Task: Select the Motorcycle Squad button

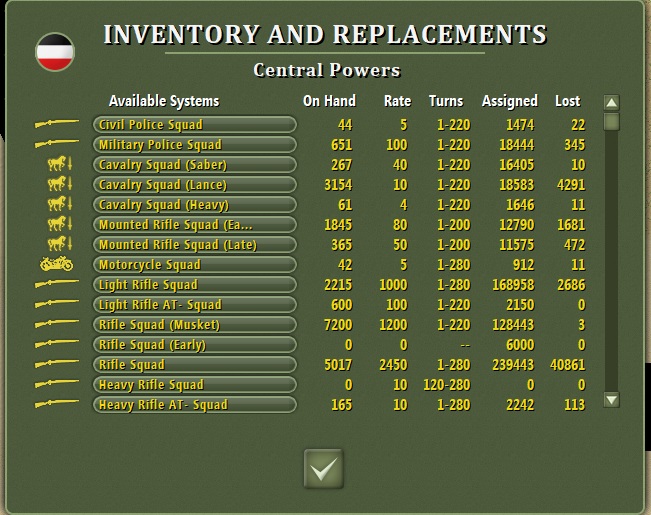Action: pyautogui.click(x=195, y=264)
